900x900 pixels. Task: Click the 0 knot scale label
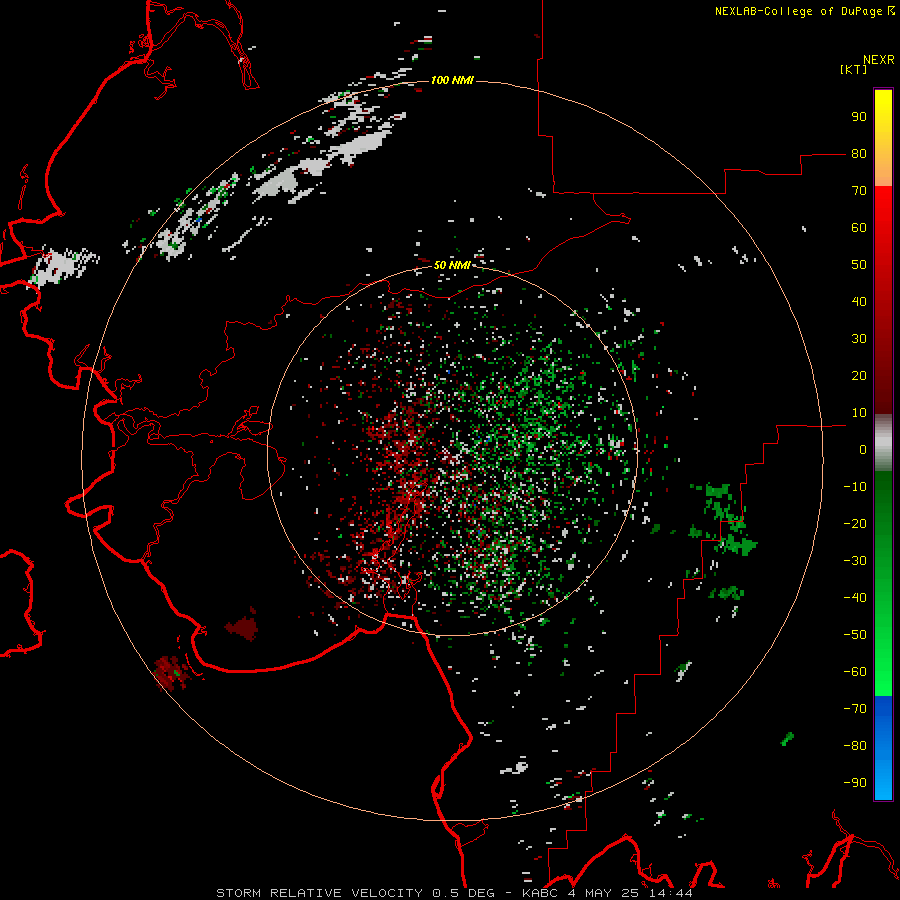coord(863,449)
